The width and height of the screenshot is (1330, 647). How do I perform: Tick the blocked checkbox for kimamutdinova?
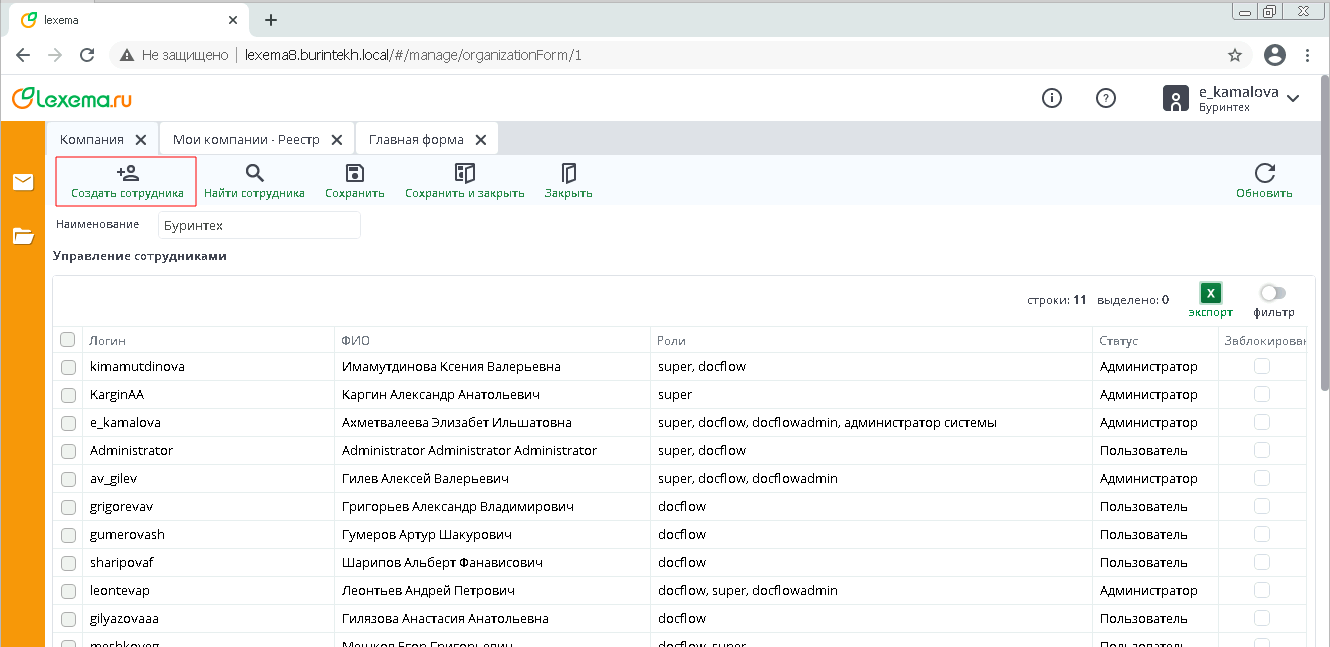1262,367
